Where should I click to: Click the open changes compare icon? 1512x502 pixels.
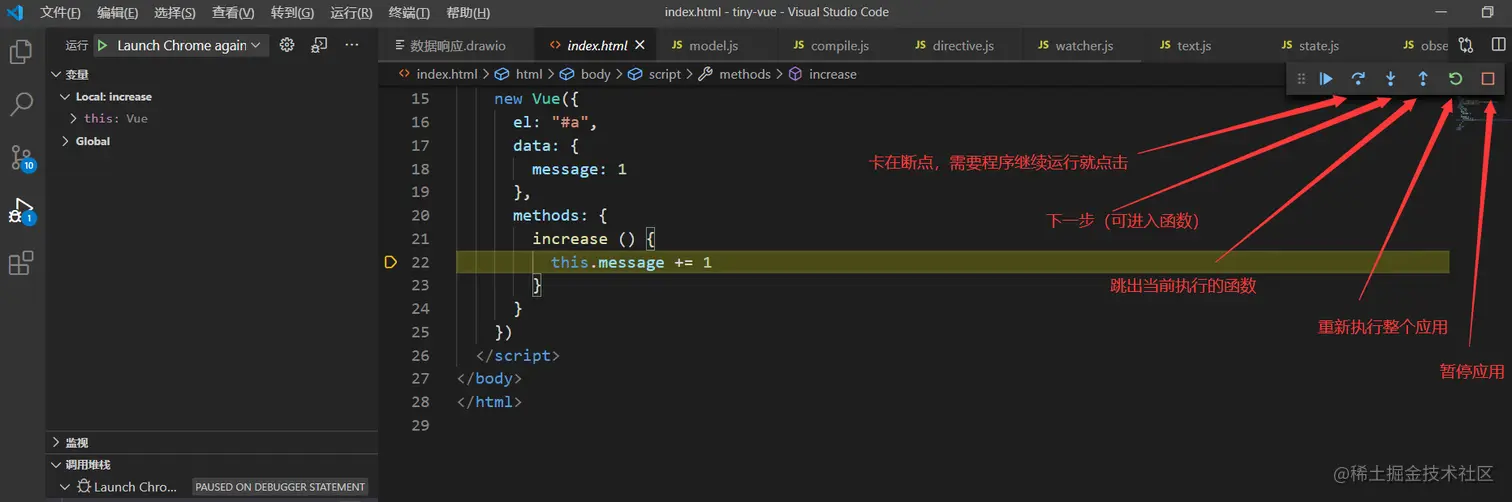pyautogui.click(x=1466, y=45)
